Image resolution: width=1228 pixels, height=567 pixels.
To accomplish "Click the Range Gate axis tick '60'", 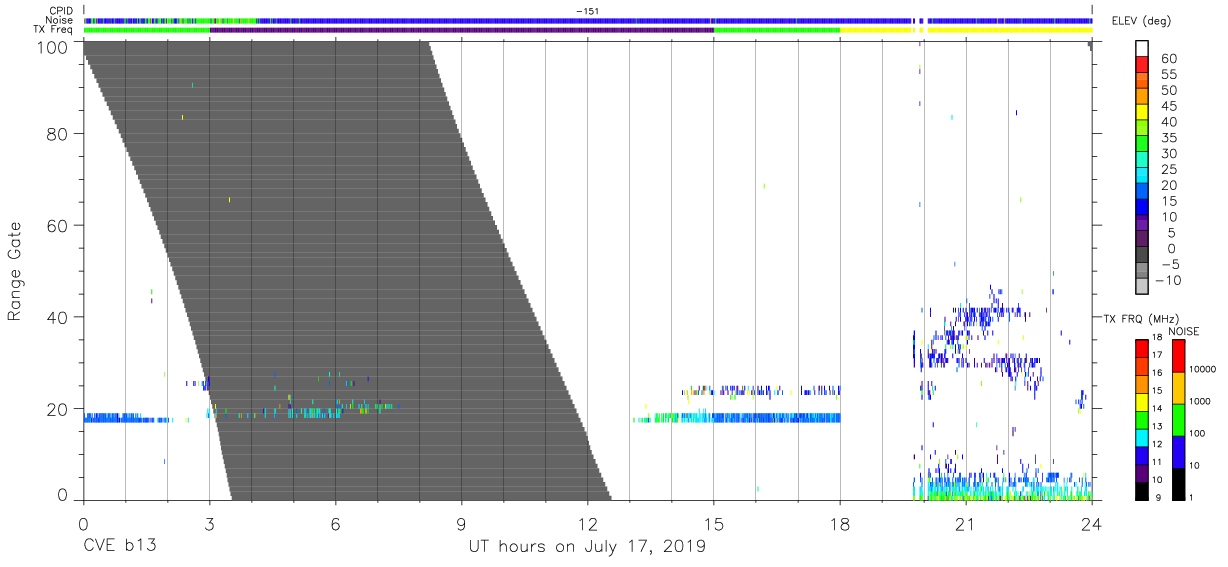I will pyautogui.click(x=58, y=226).
